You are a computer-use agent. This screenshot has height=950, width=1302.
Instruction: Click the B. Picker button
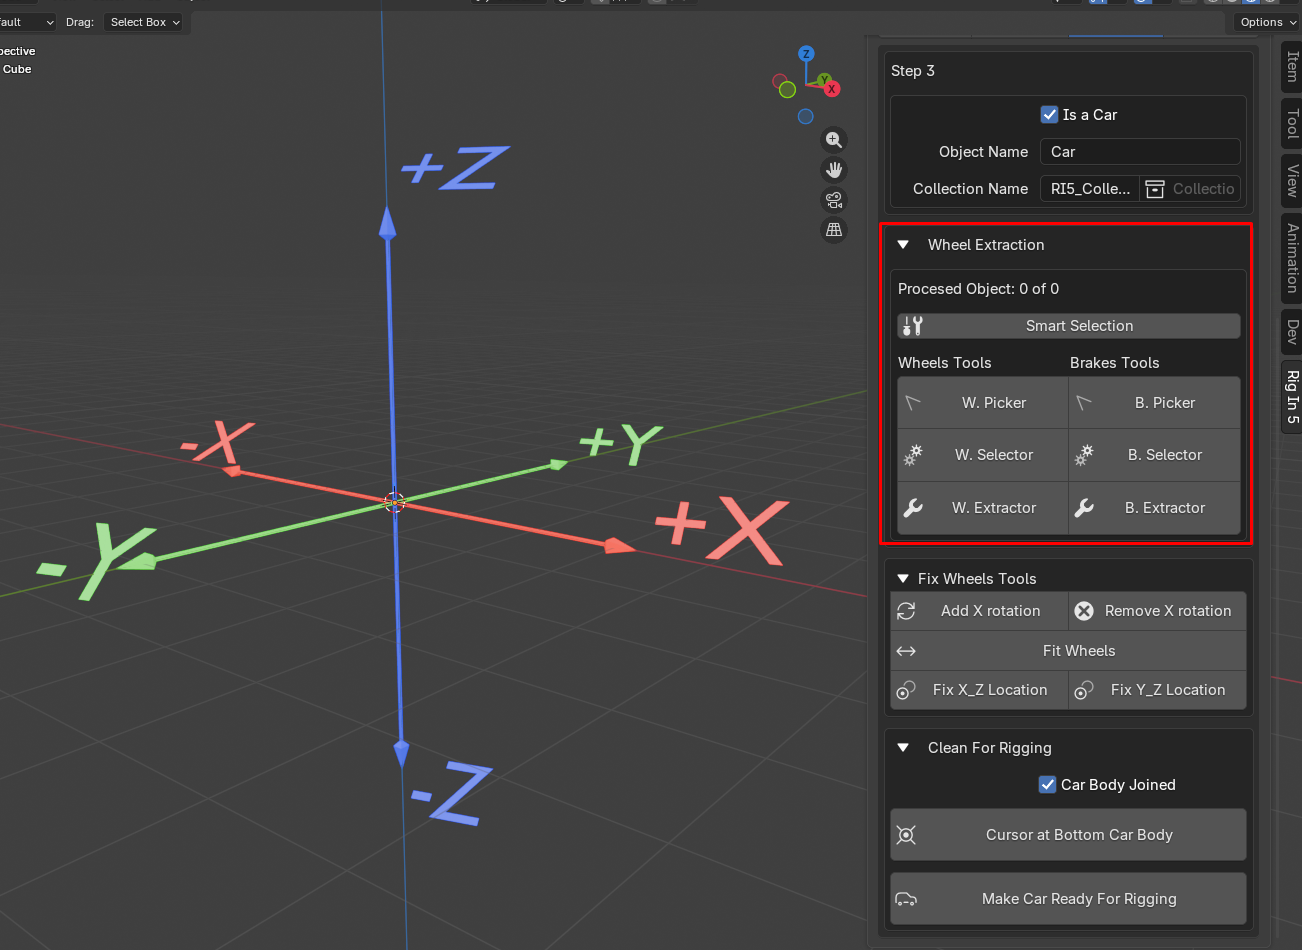(x=1155, y=403)
